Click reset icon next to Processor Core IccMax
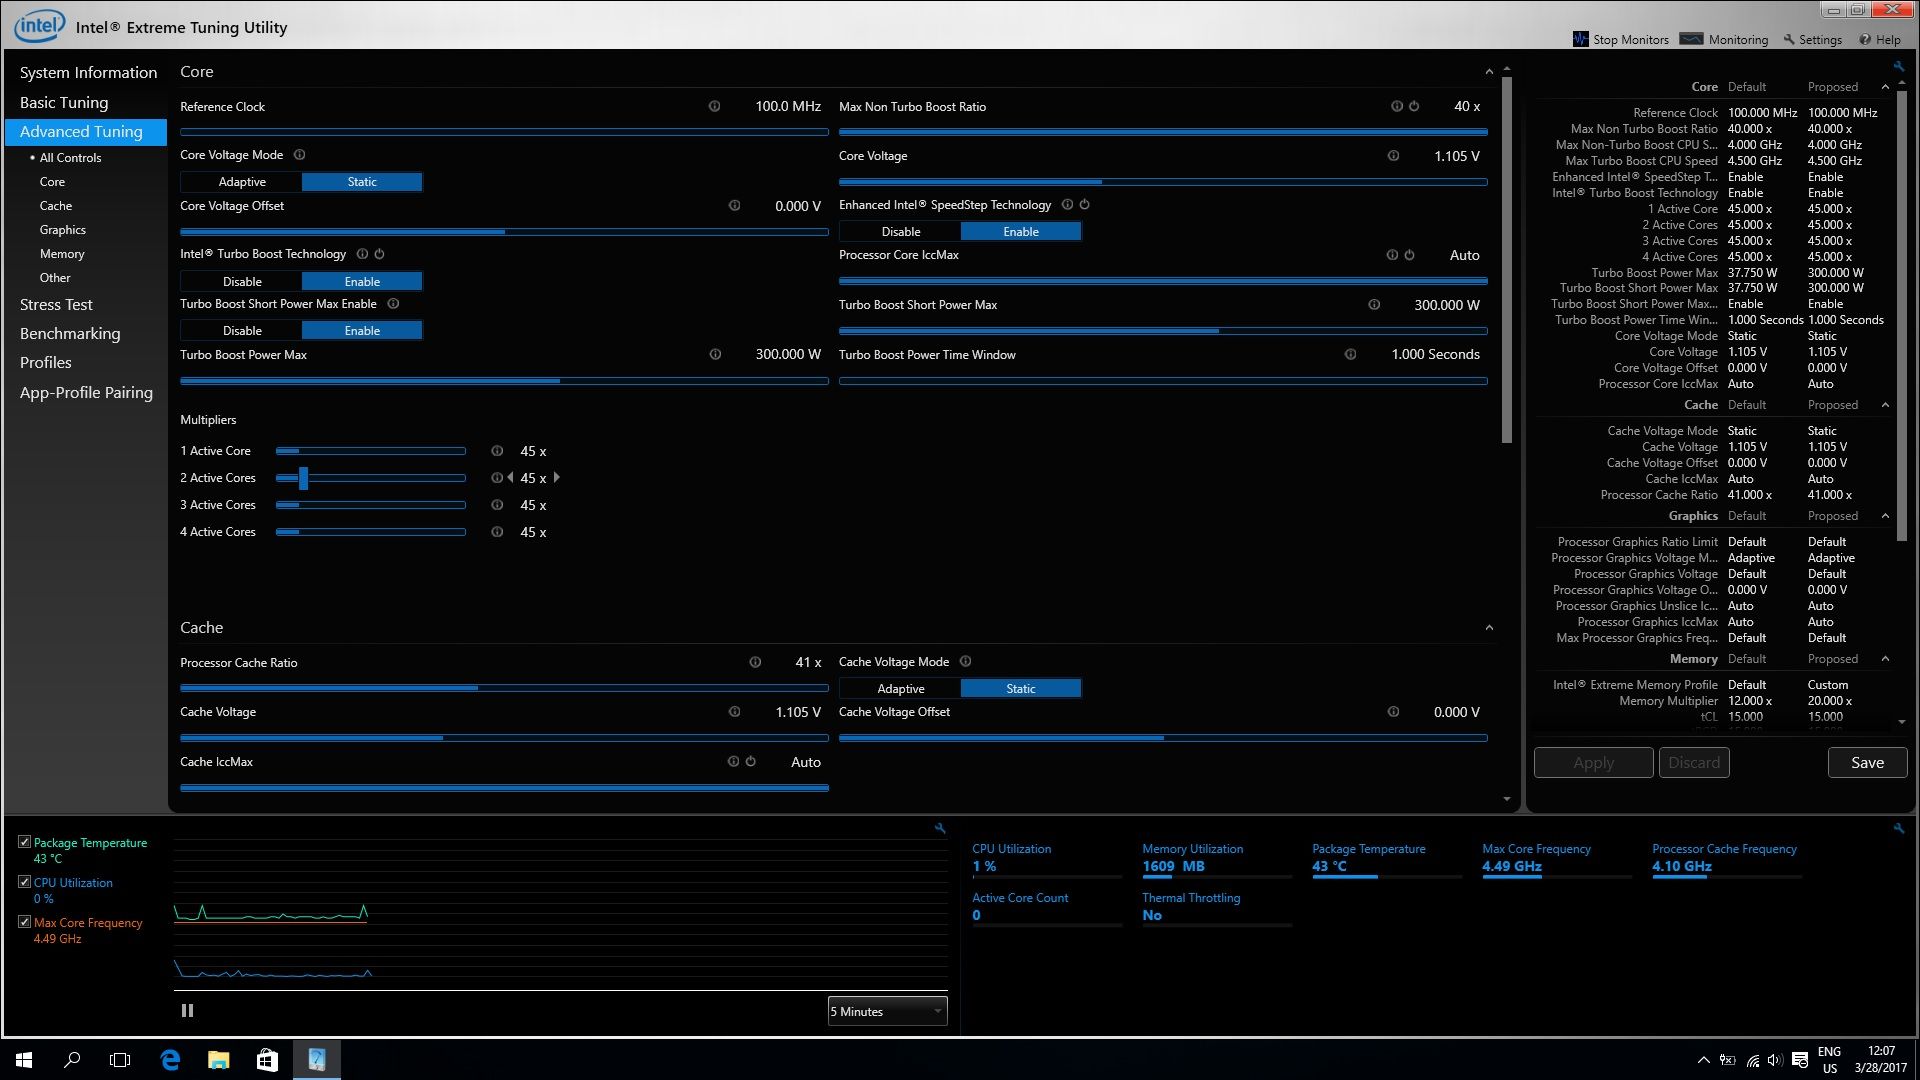The height and width of the screenshot is (1080, 1920). [x=1409, y=255]
